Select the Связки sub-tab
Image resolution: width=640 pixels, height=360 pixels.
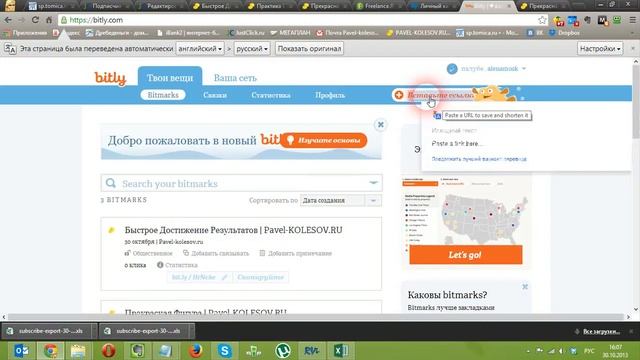pos(215,95)
